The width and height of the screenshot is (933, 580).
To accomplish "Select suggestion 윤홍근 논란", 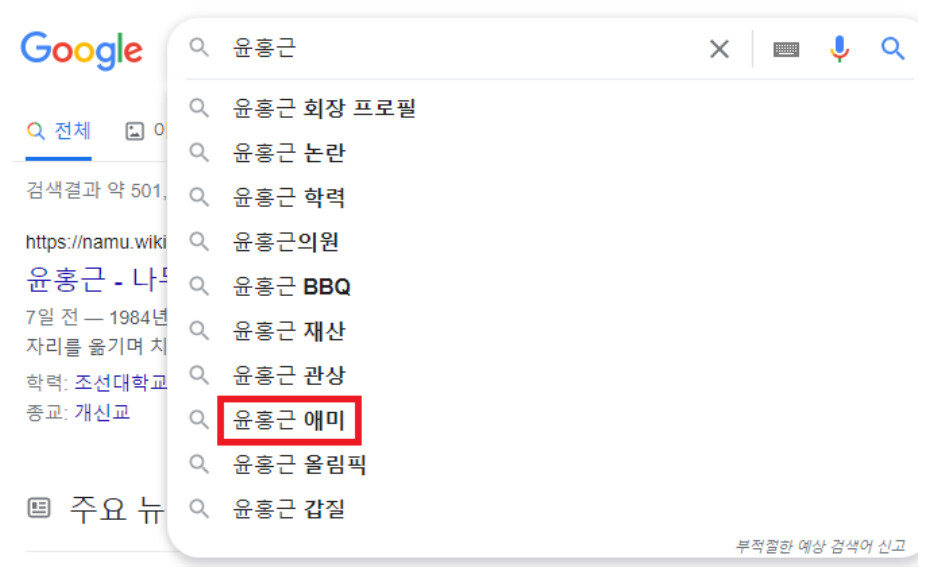I will 289,153.
